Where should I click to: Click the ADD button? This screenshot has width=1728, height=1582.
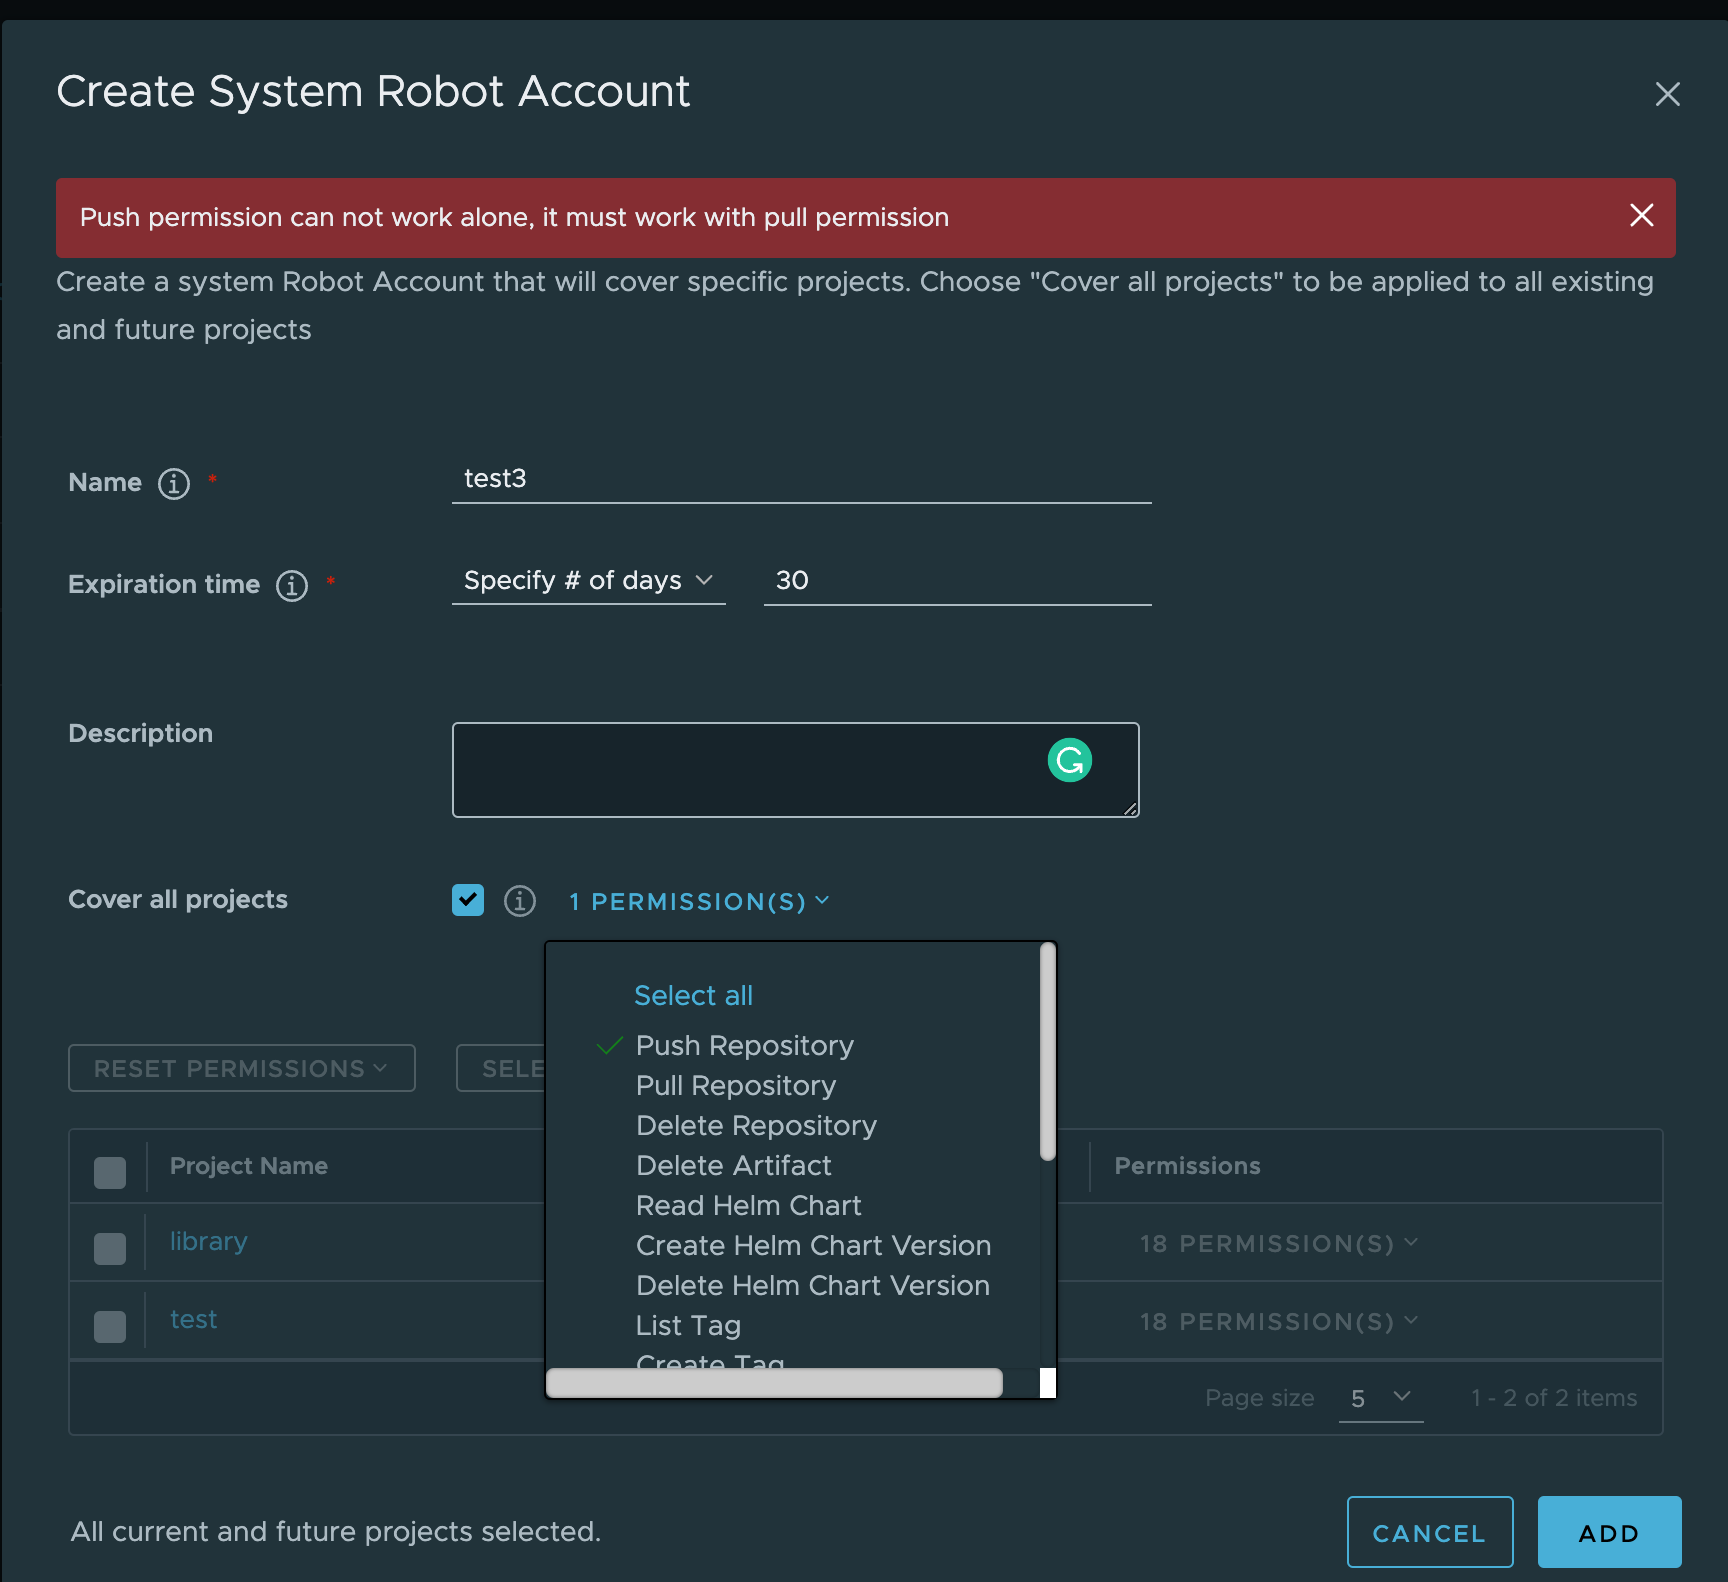click(1609, 1532)
